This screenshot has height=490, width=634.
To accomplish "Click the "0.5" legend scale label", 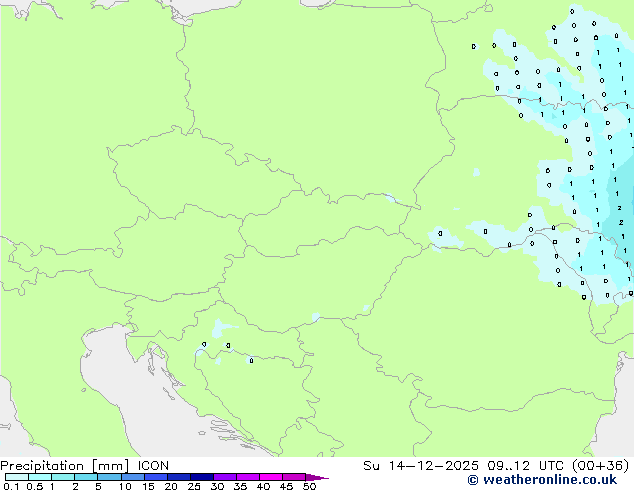I will point(34,486).
